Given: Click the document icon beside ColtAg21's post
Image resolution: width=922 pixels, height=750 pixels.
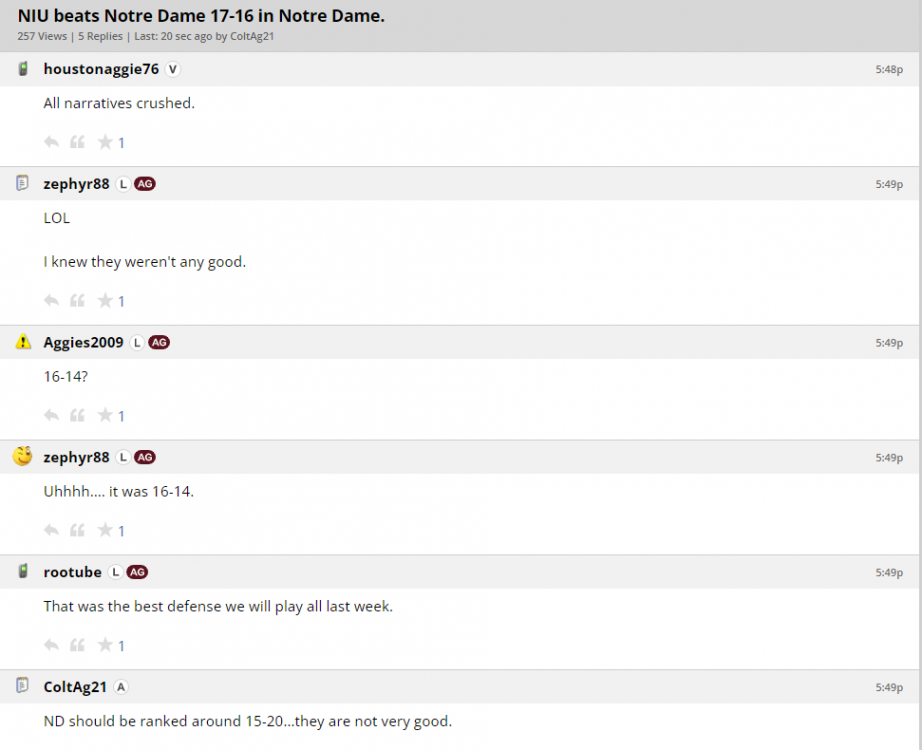Looking at the screenshot, I should 23,686.
